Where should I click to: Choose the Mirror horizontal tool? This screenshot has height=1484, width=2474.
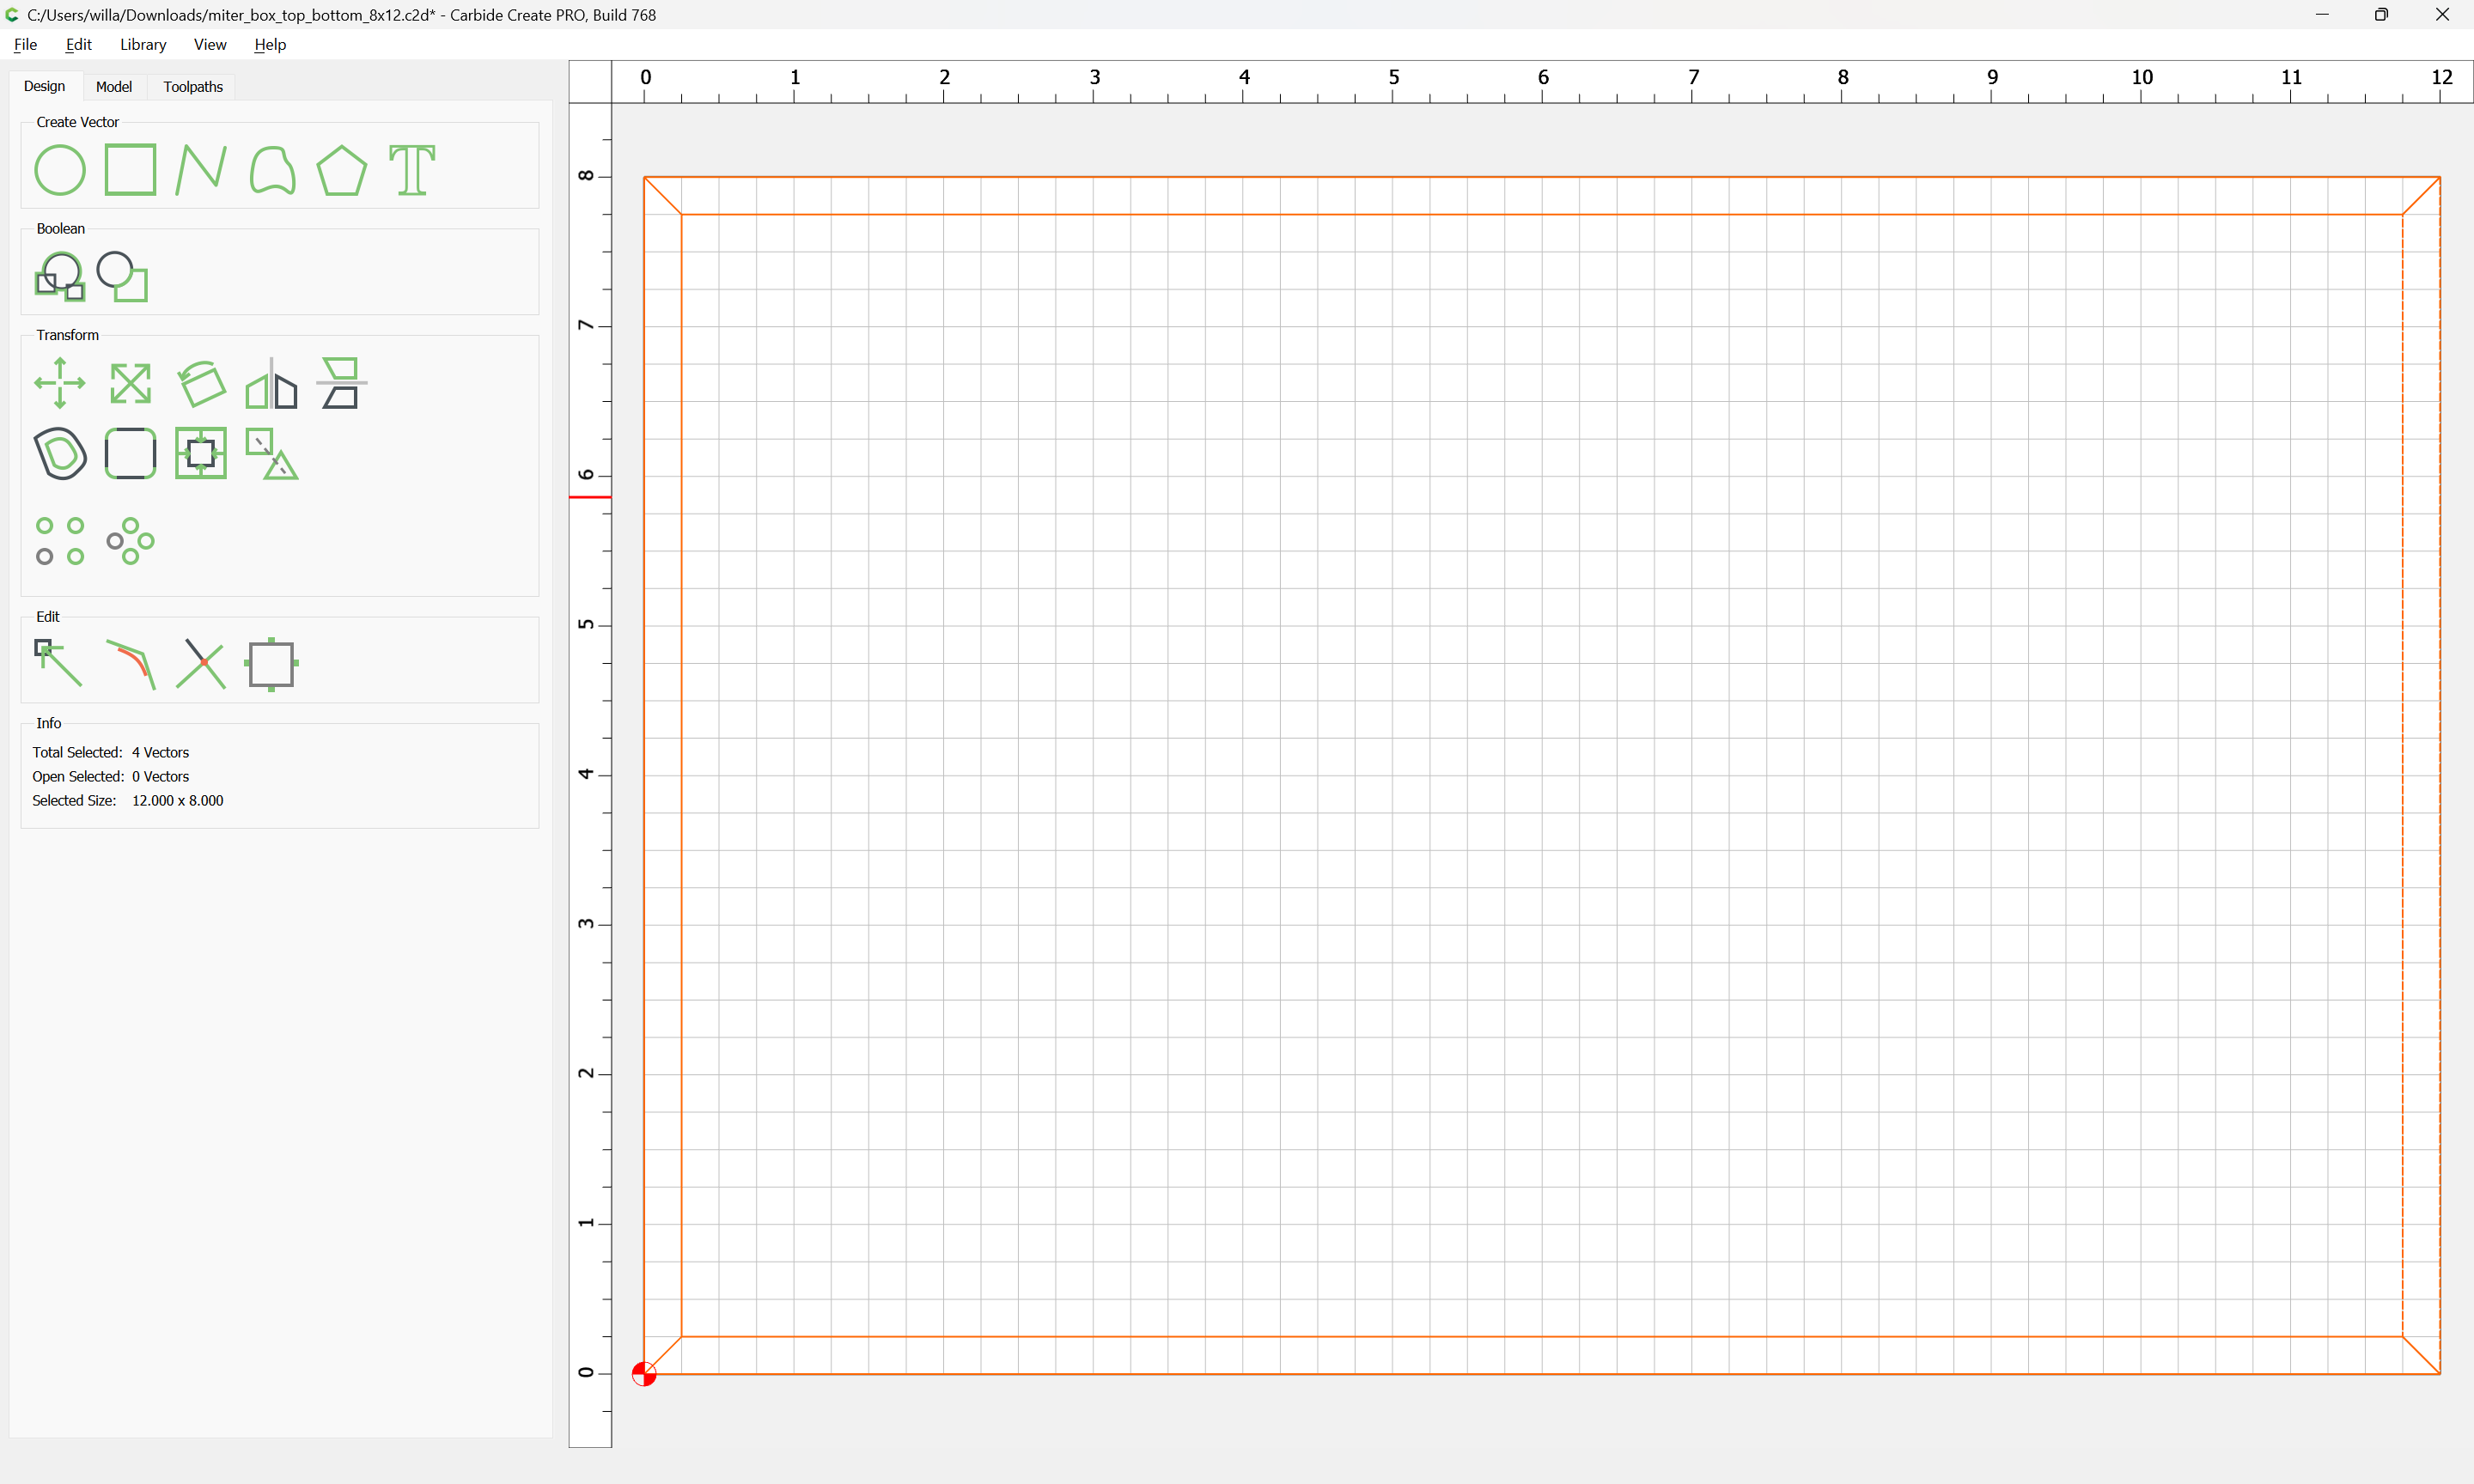pyautogui.click(x=272, y=383)
